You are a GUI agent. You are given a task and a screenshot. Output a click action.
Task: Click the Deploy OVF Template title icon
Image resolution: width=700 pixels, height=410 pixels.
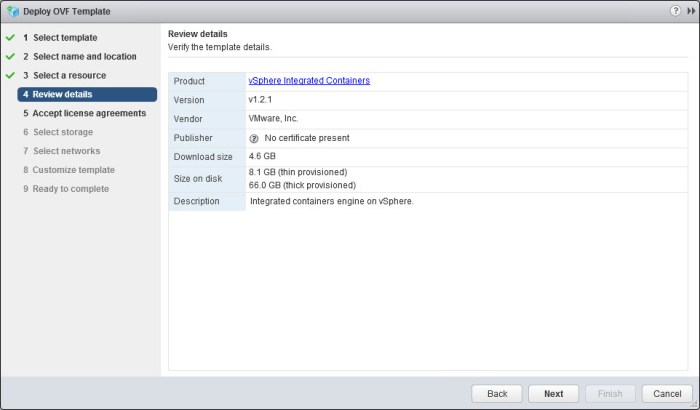(13, 11)
